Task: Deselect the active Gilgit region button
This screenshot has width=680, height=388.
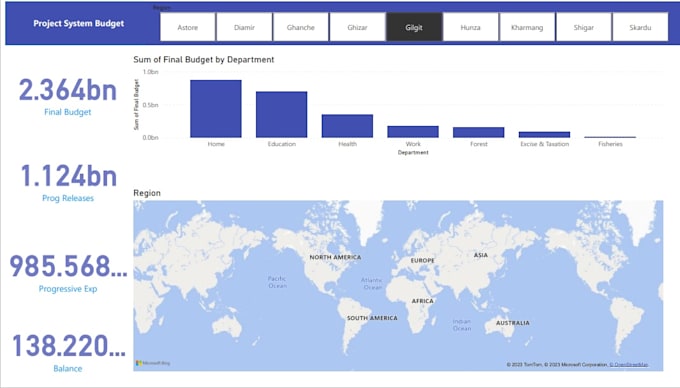Action: (414, 27)
